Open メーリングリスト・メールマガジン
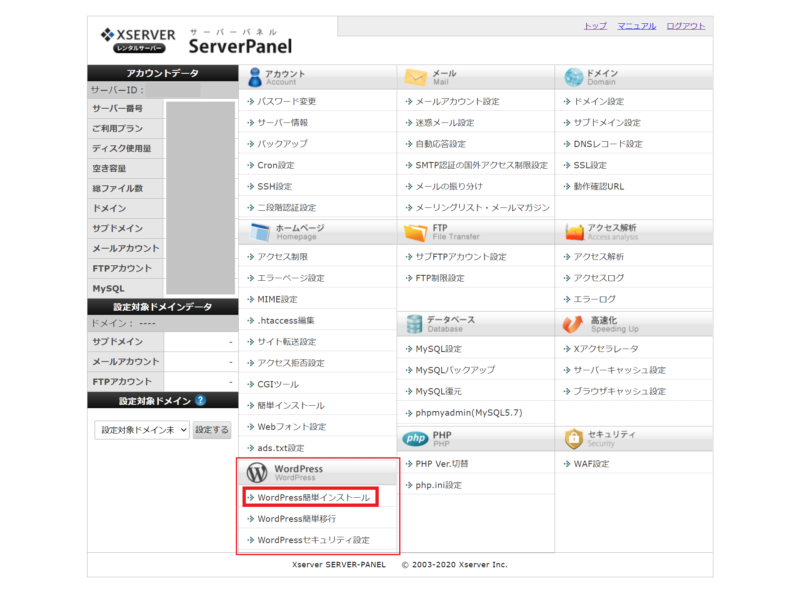800x596 pixels. 482,208
